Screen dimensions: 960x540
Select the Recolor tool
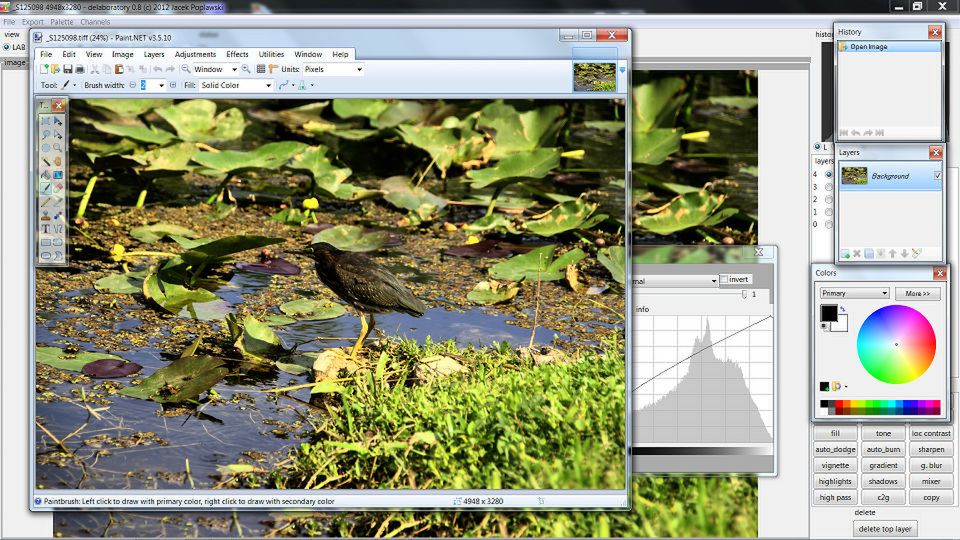(x=58, y=214)
